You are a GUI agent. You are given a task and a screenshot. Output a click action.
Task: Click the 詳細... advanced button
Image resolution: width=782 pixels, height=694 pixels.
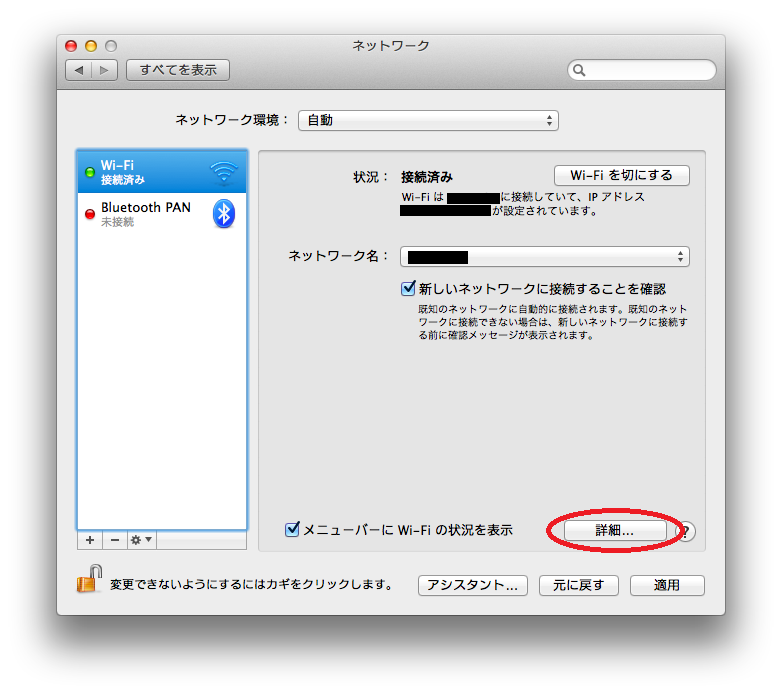[615, 530]
